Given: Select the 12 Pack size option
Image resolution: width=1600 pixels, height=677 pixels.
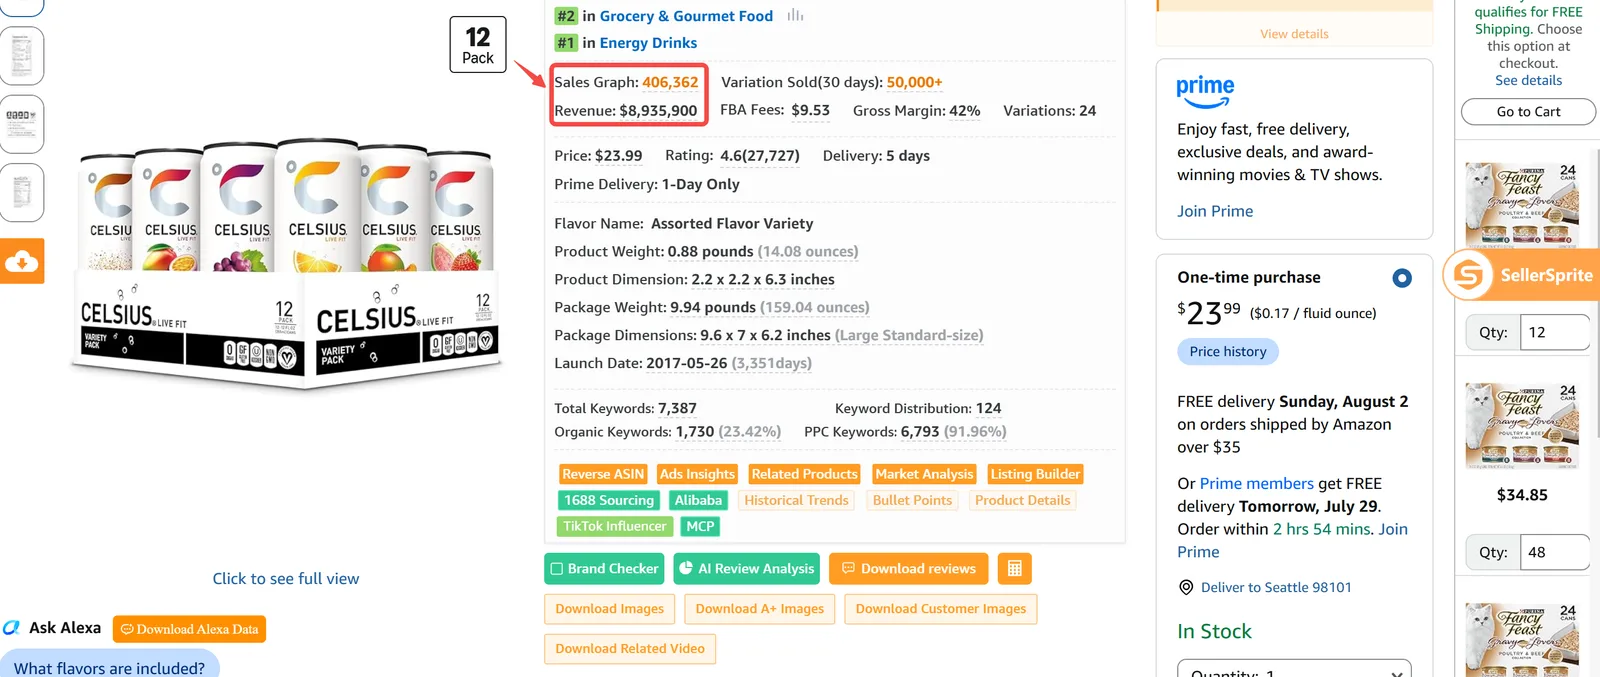Looking at the screenshot, I should (x=478, y=45).
